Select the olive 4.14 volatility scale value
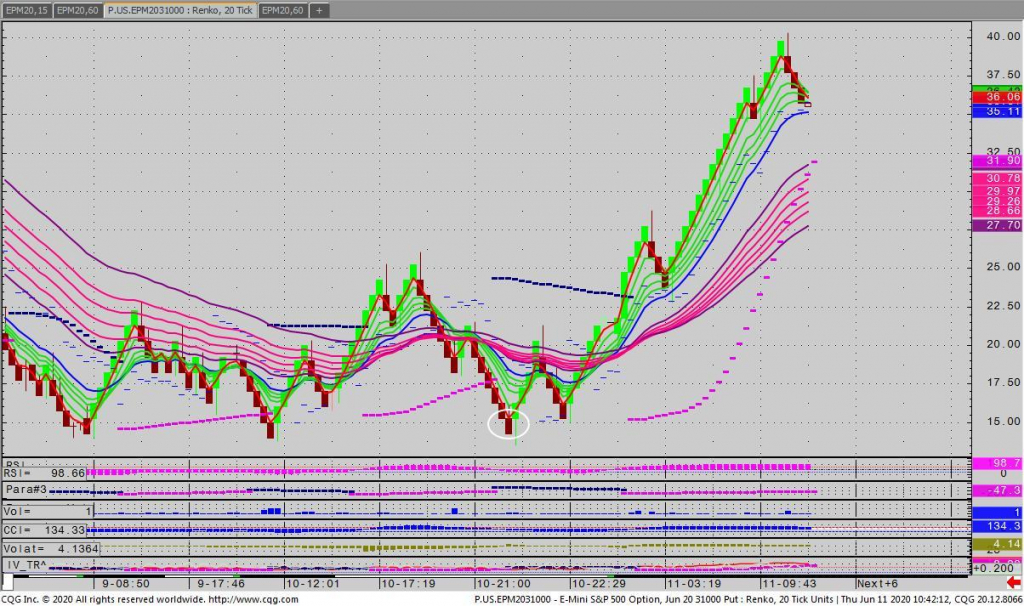The width and height of the screenshot is (1024, 606). pyautogui.click(x=997, y=543)
